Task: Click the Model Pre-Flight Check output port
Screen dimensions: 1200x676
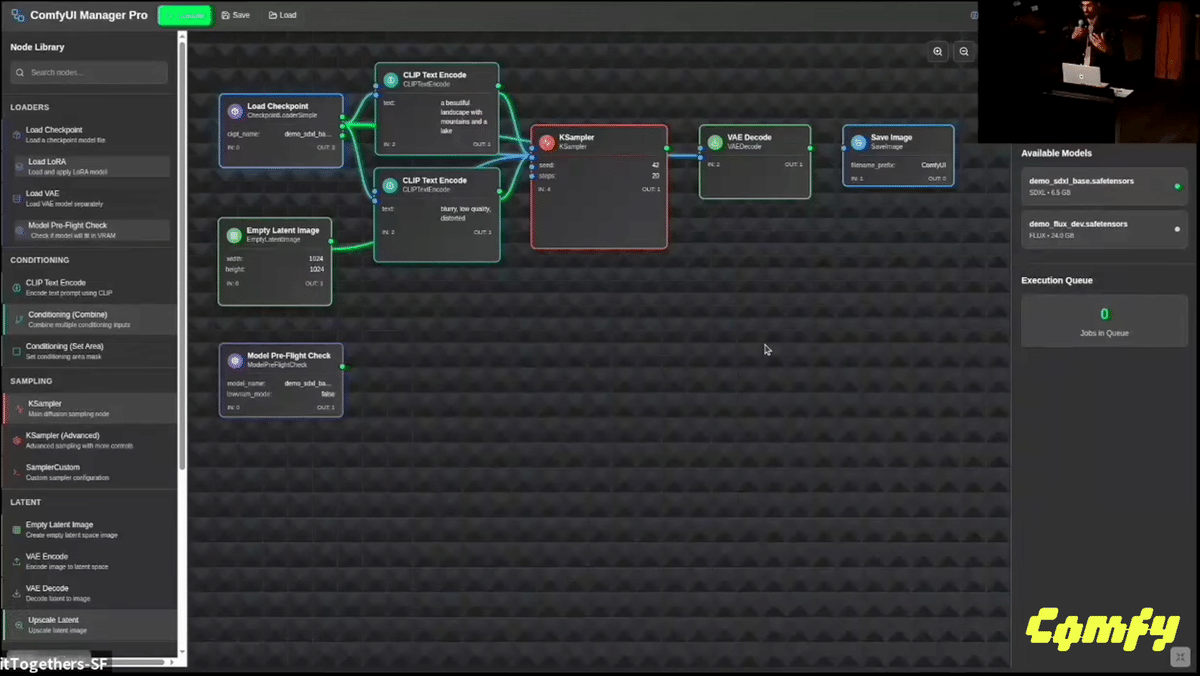Action: (342, 367)
